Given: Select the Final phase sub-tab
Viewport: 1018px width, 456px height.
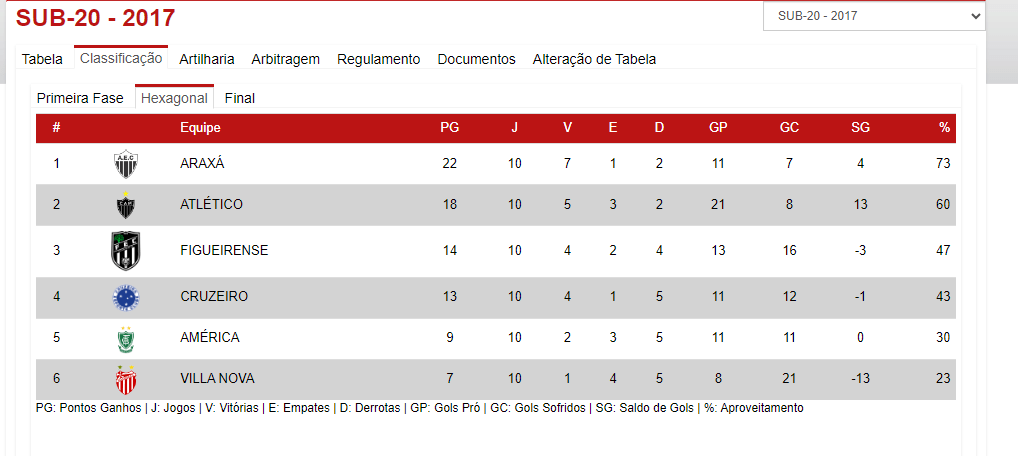Looking at the screenshot, I should (240, 98).
